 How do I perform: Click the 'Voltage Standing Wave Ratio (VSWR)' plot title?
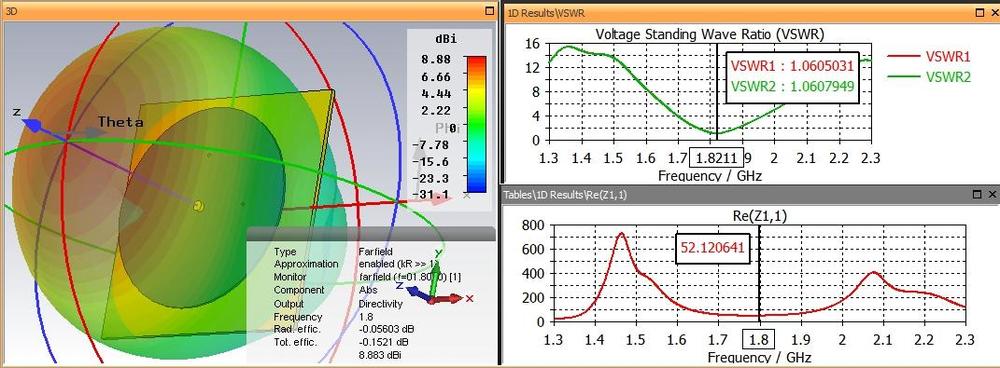pos(709,34)
